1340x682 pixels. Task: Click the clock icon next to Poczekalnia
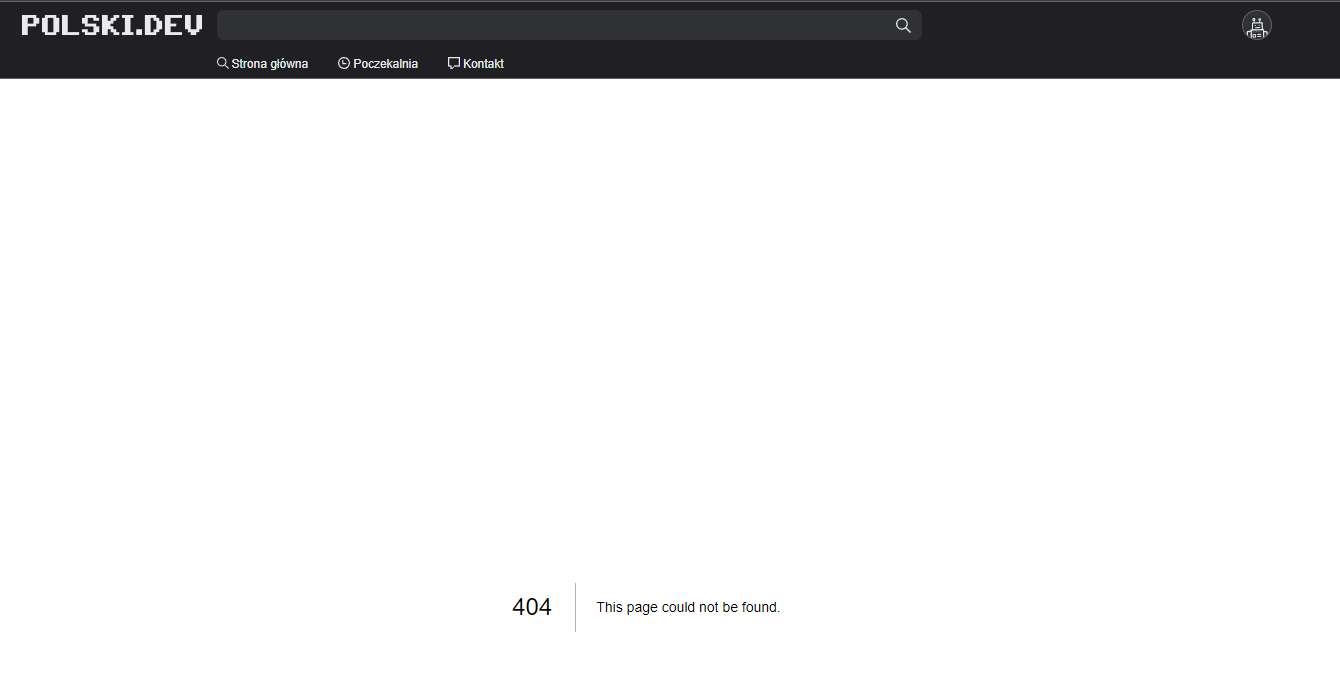coord(343,62)
